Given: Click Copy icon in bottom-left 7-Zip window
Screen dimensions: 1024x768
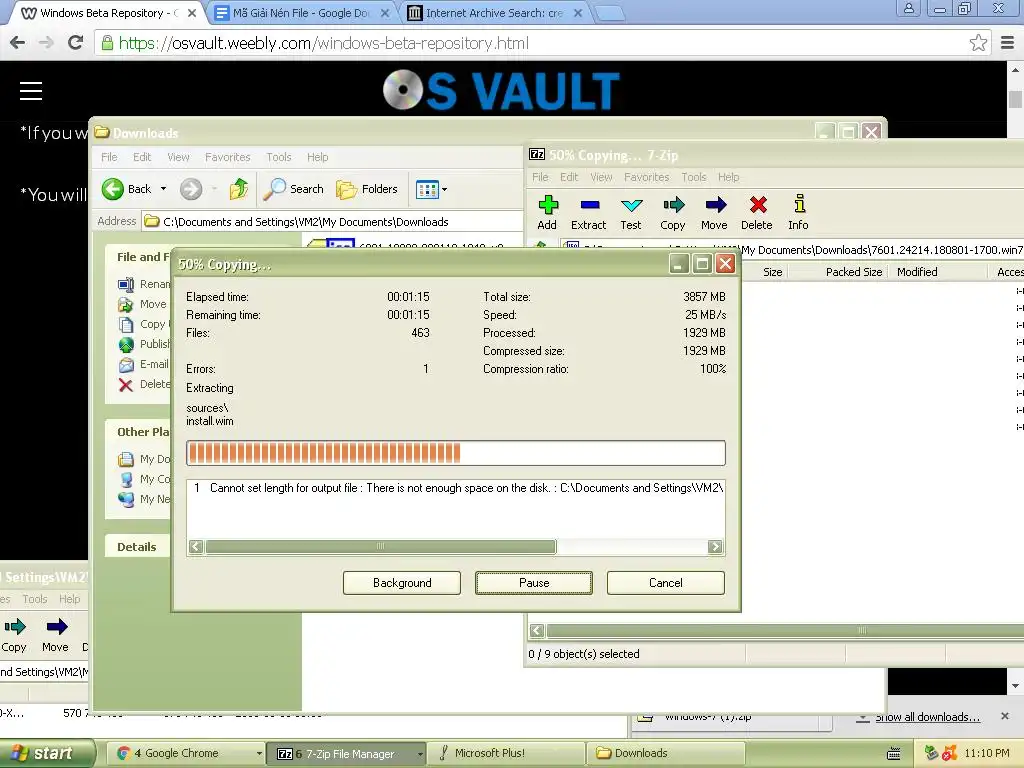Looking at the screenshot, I should pos(14,635).
